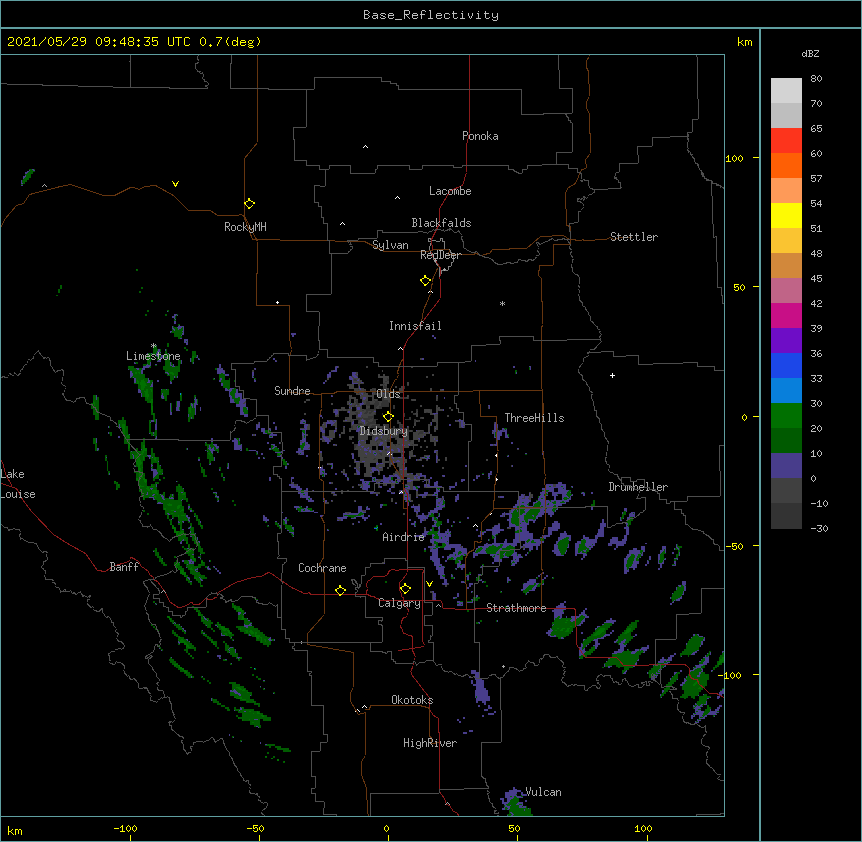Click the asterisk marker above Limestone label

[x=154, y=346]
